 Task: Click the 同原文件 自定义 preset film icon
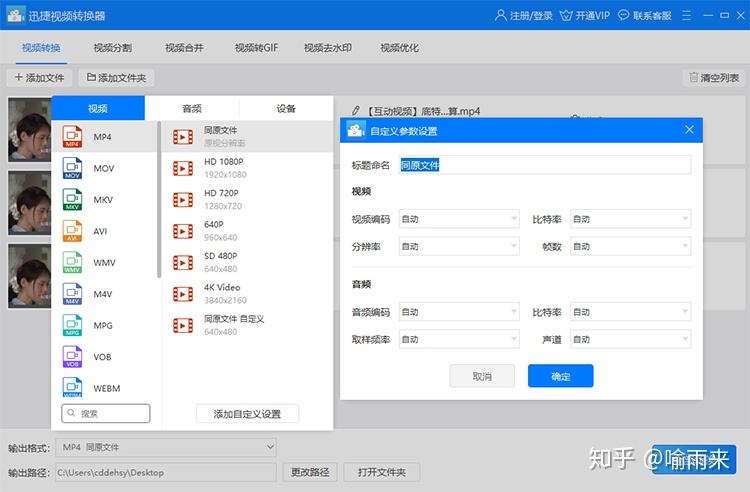183,326
